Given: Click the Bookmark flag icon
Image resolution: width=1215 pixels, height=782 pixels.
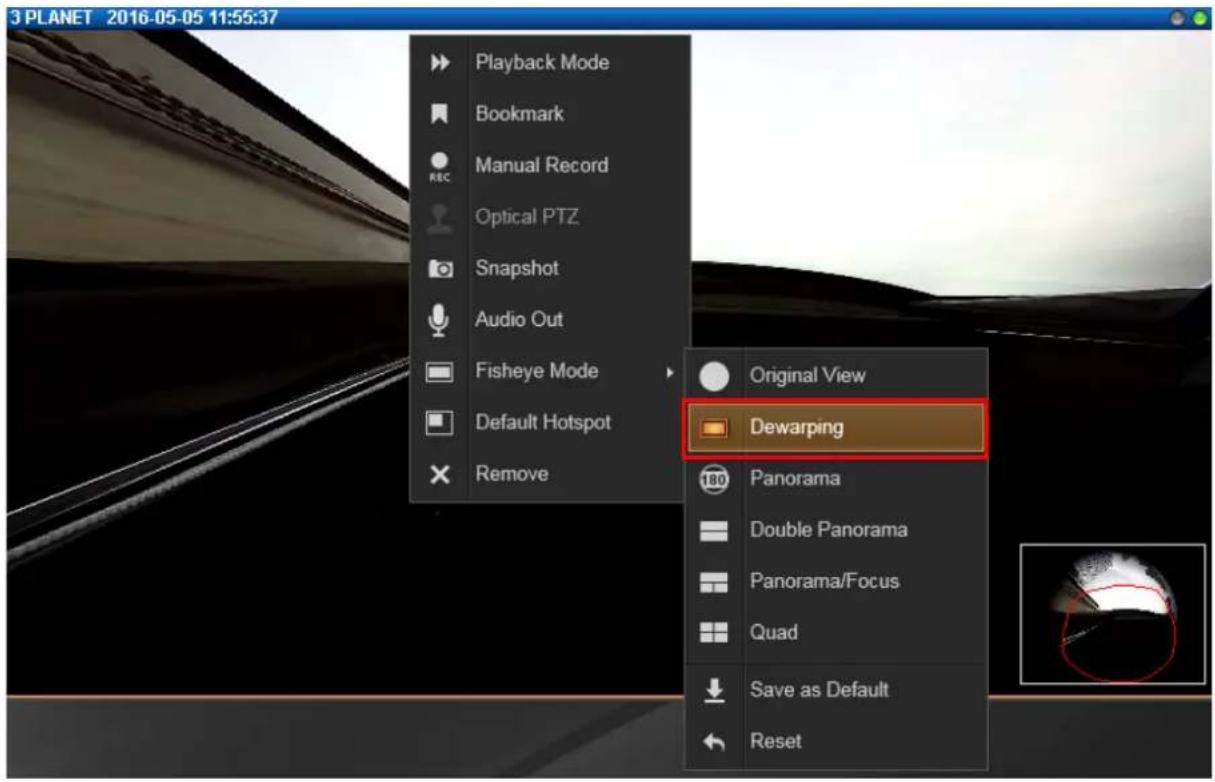Looking at the screenshot, I should 439,114.
